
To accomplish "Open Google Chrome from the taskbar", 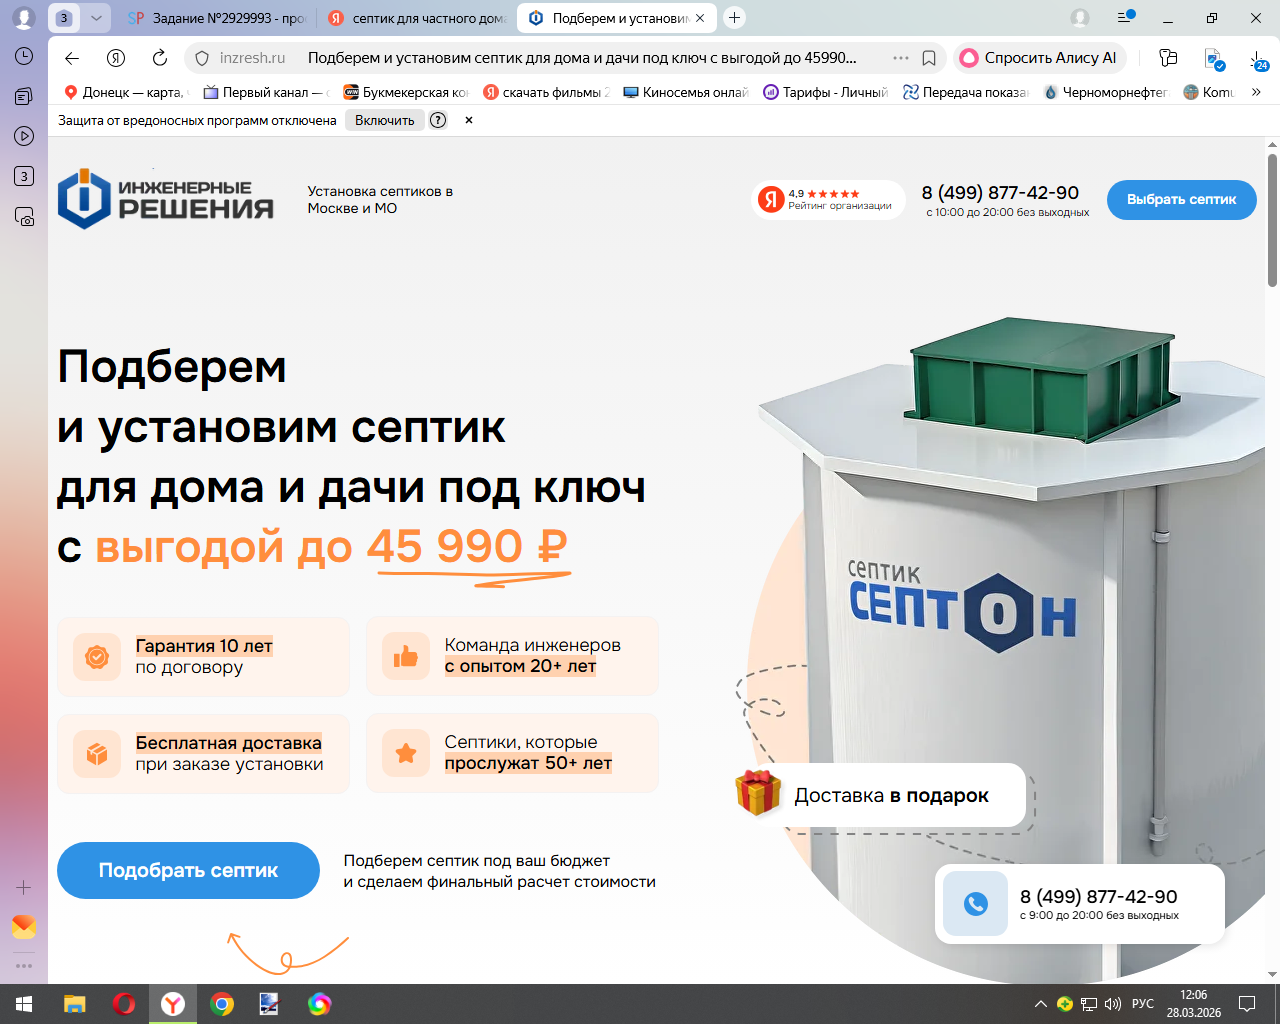I will click(x=222, y=1004).
